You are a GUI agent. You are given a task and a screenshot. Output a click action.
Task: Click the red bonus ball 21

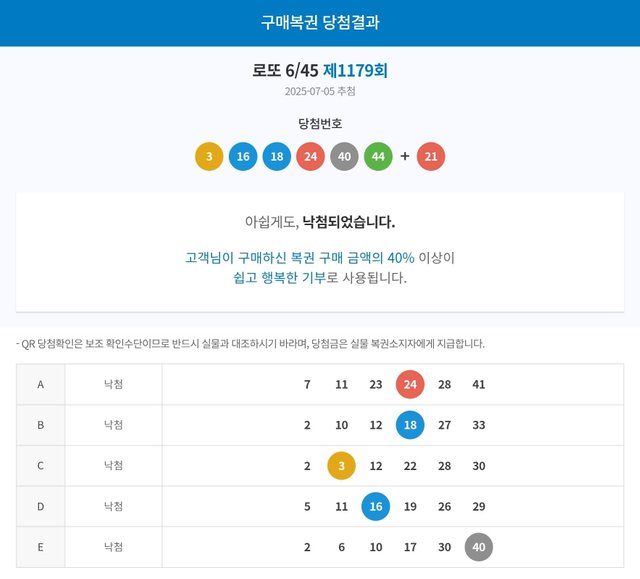click(x=431, y=156)
